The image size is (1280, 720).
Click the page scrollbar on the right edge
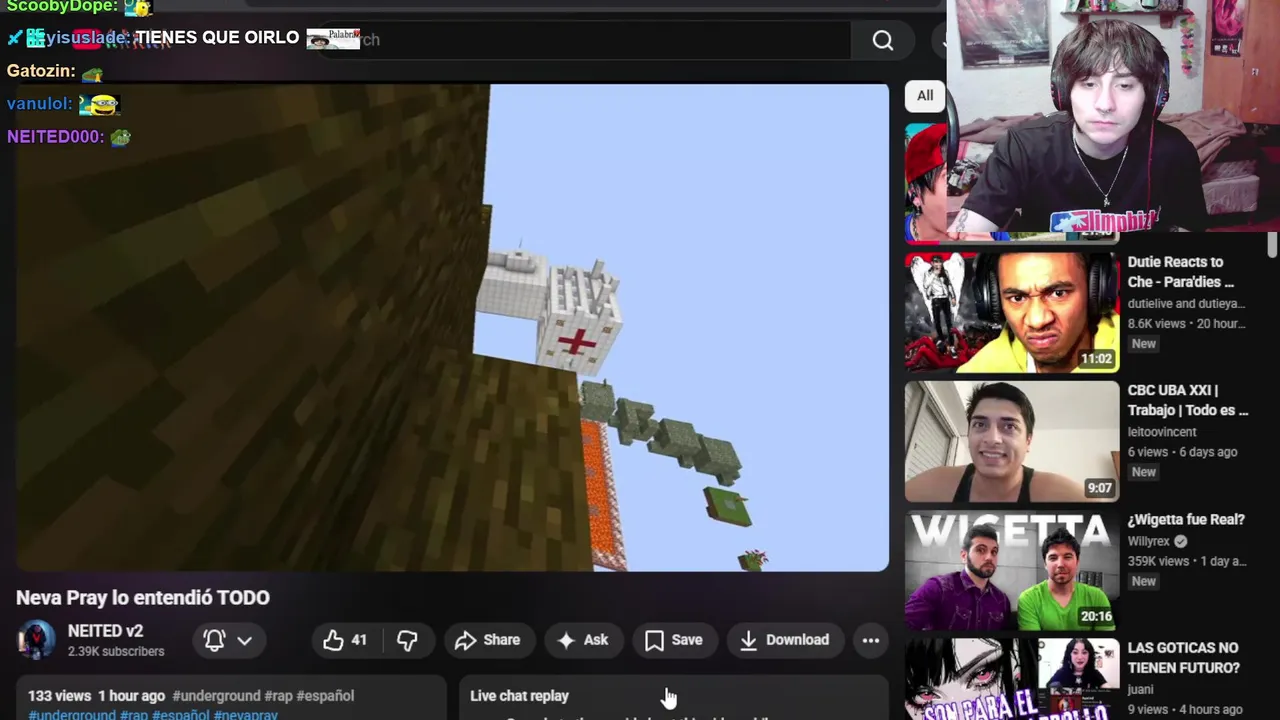(1272, 246)
